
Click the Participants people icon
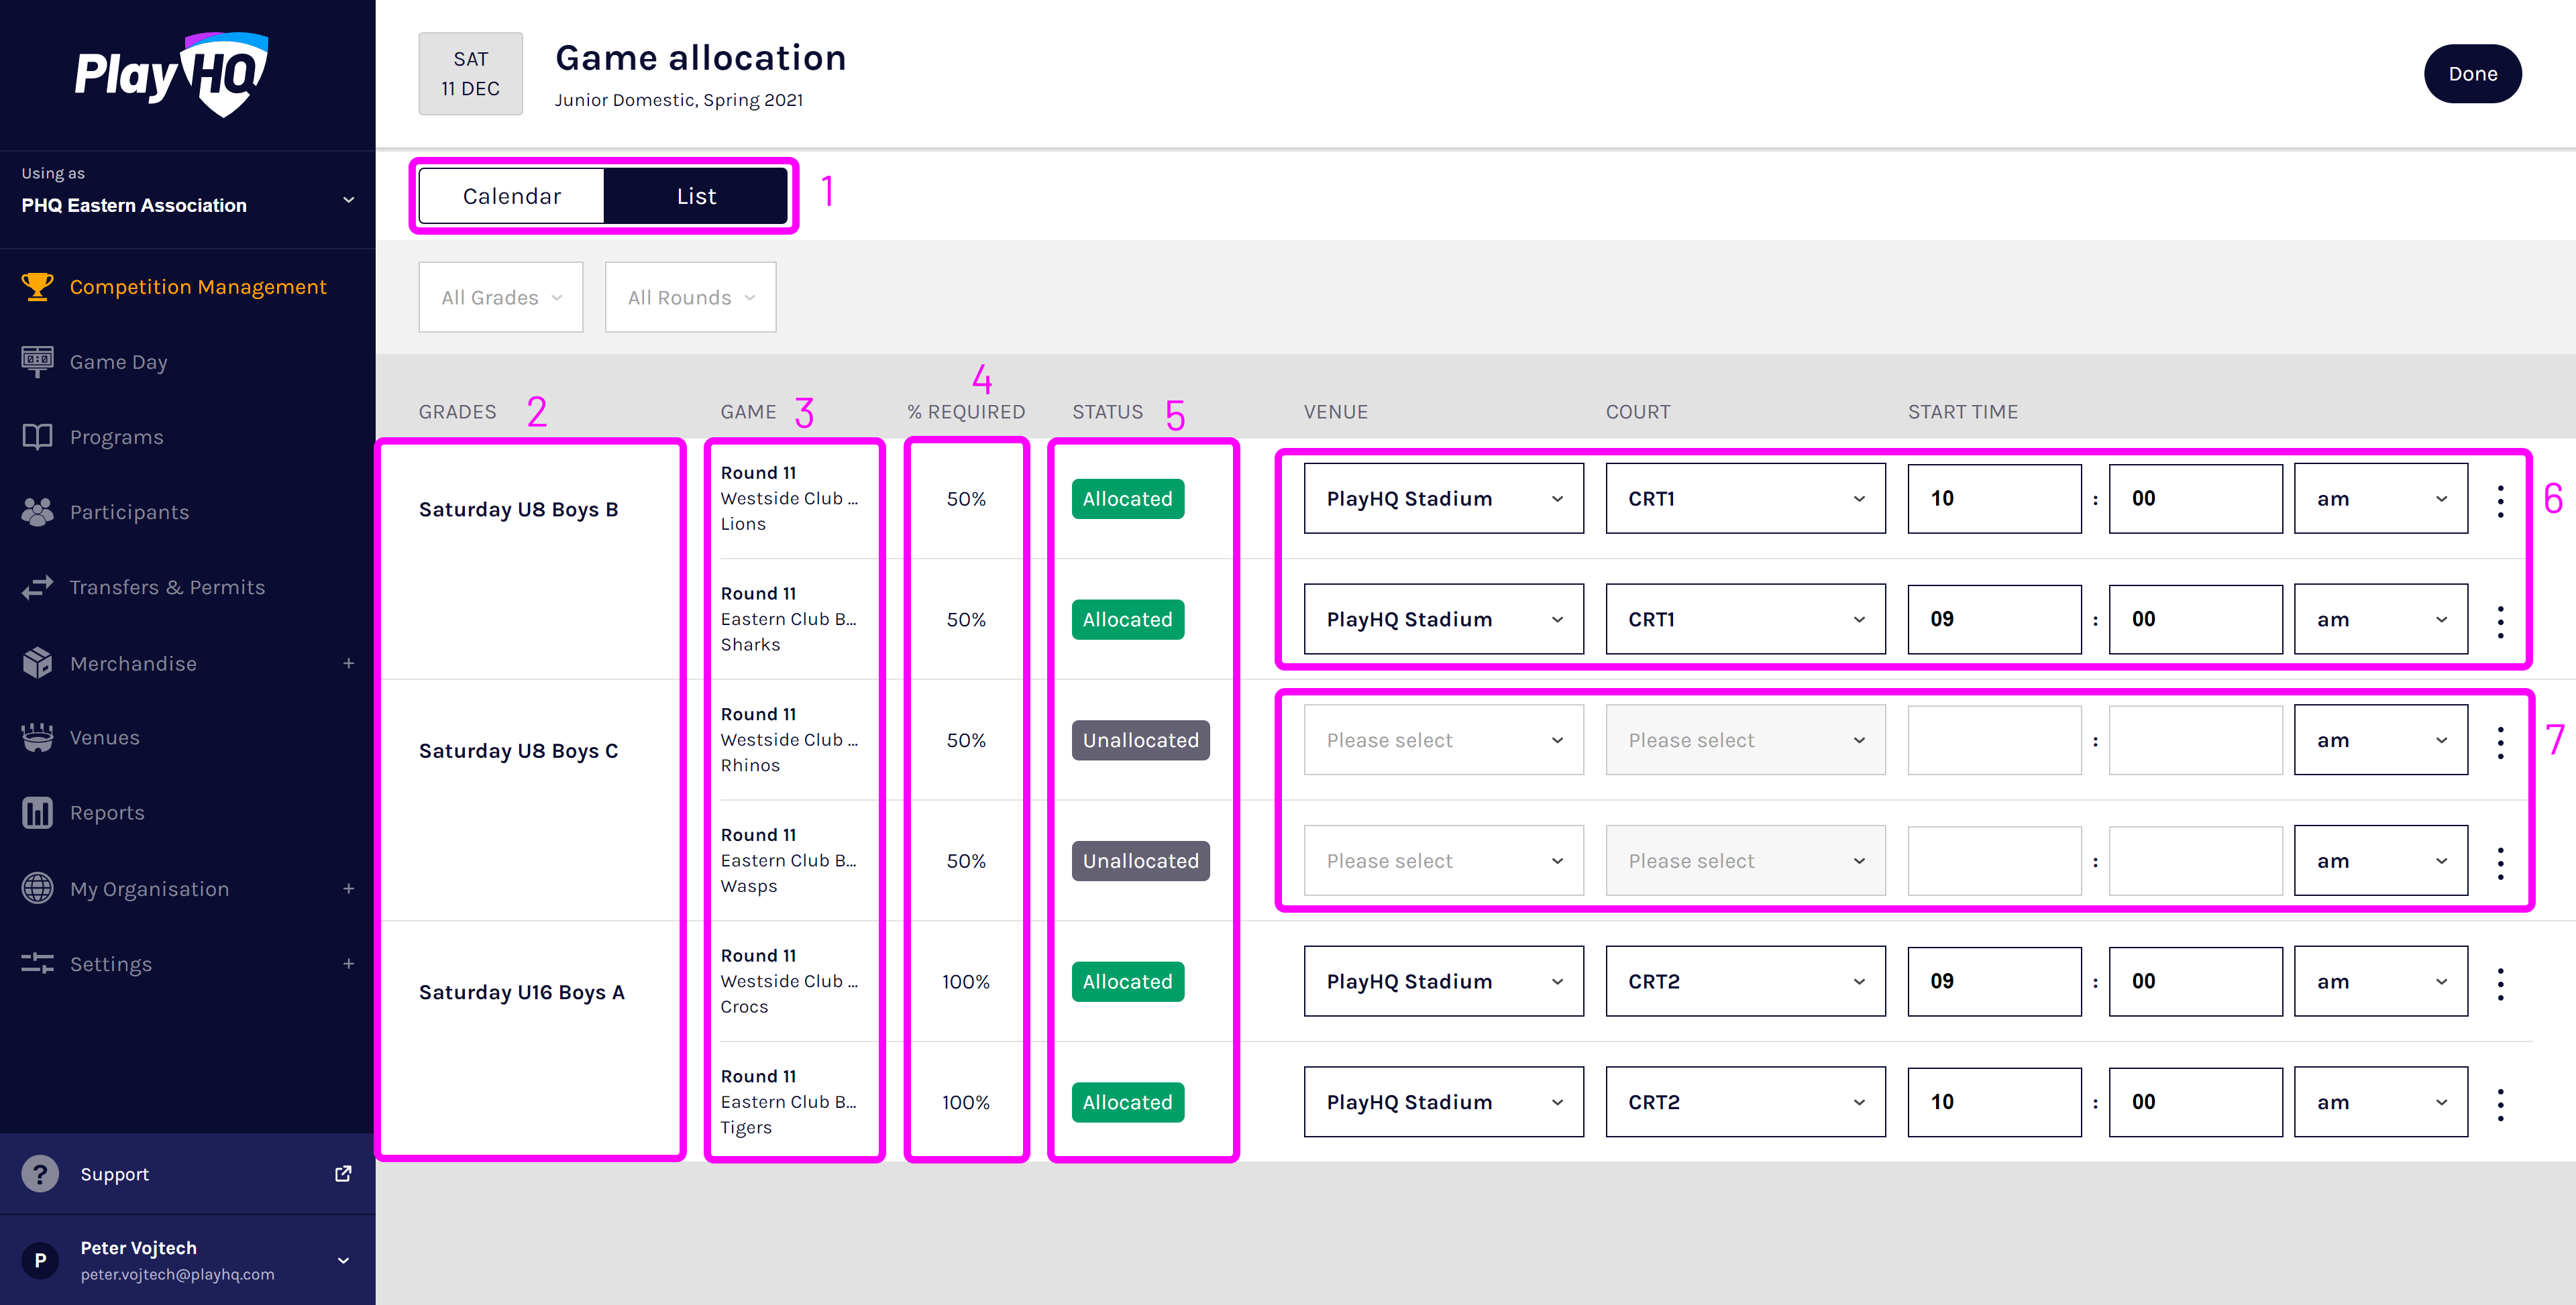(37, 511)
